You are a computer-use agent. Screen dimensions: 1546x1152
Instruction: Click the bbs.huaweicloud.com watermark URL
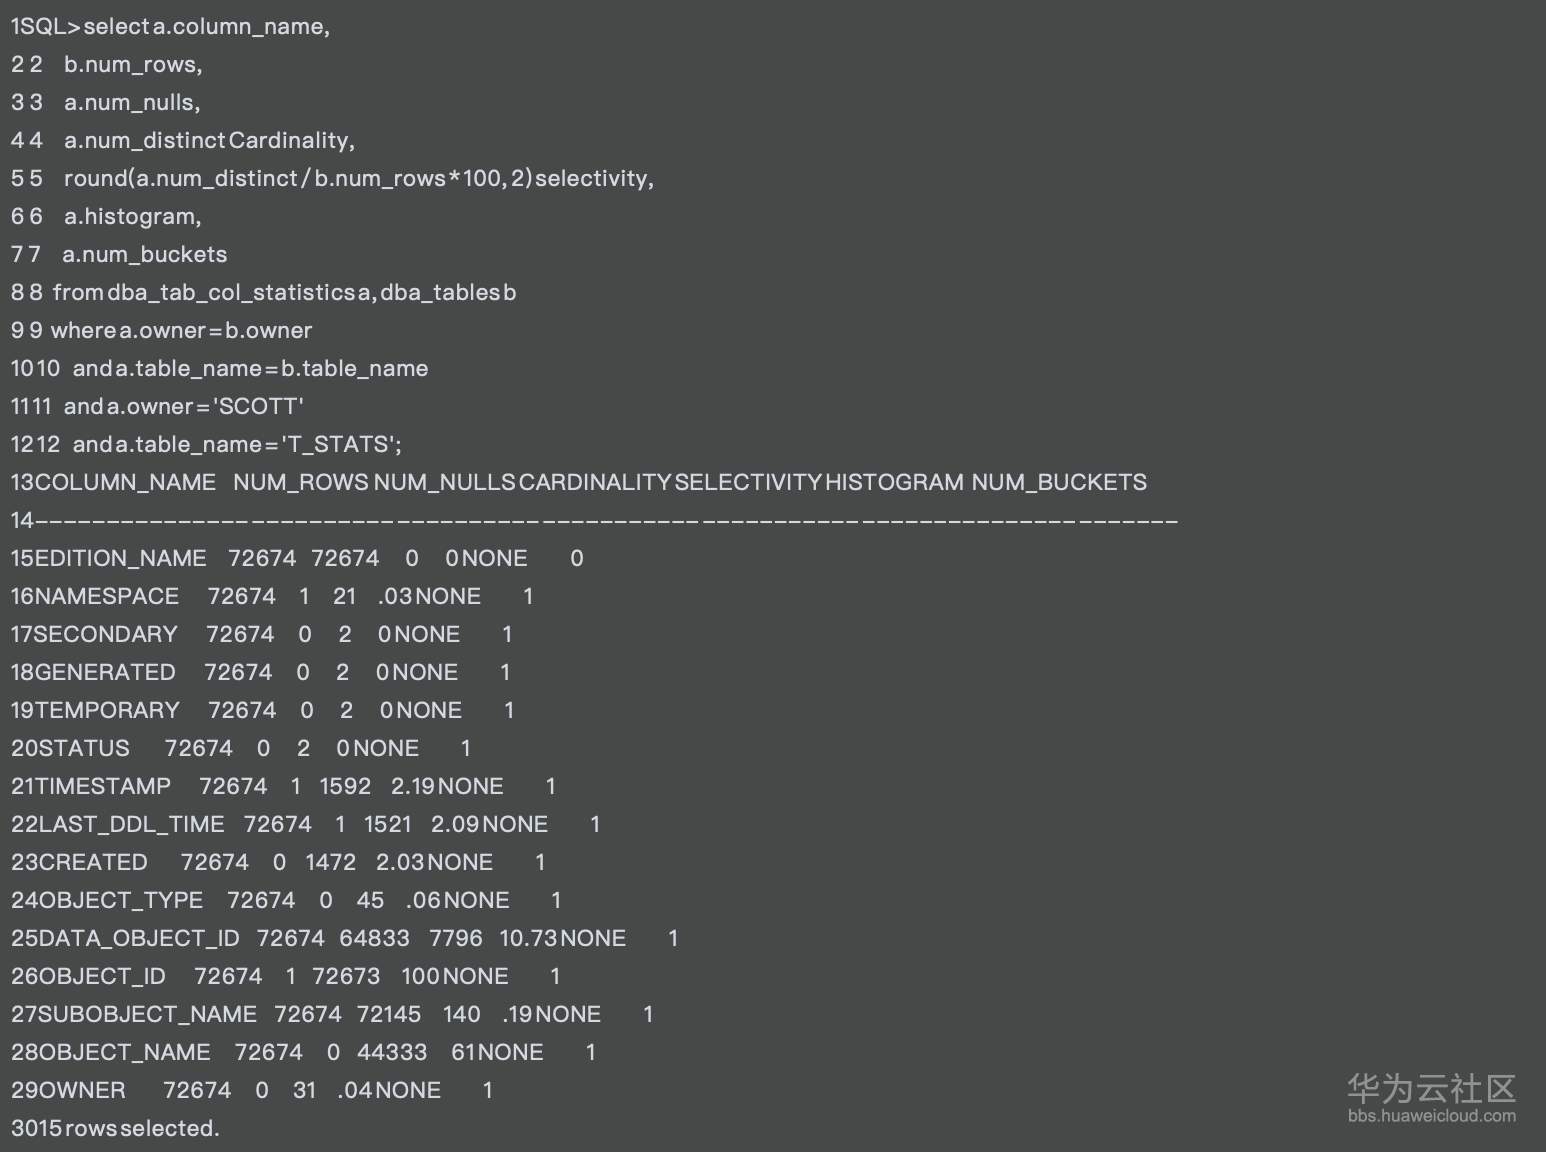(x=1431, y=1116)
